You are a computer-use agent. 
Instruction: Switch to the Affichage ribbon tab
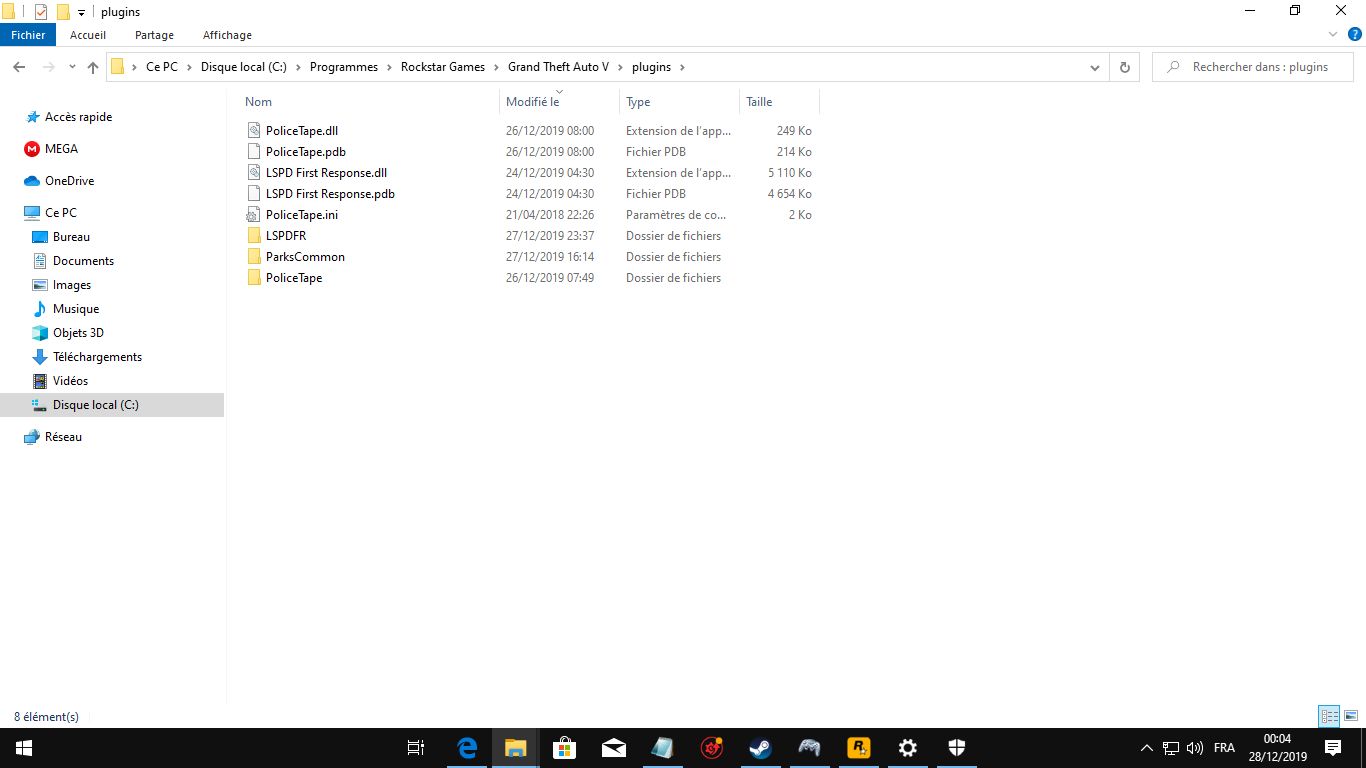click(x=227, y=35)
